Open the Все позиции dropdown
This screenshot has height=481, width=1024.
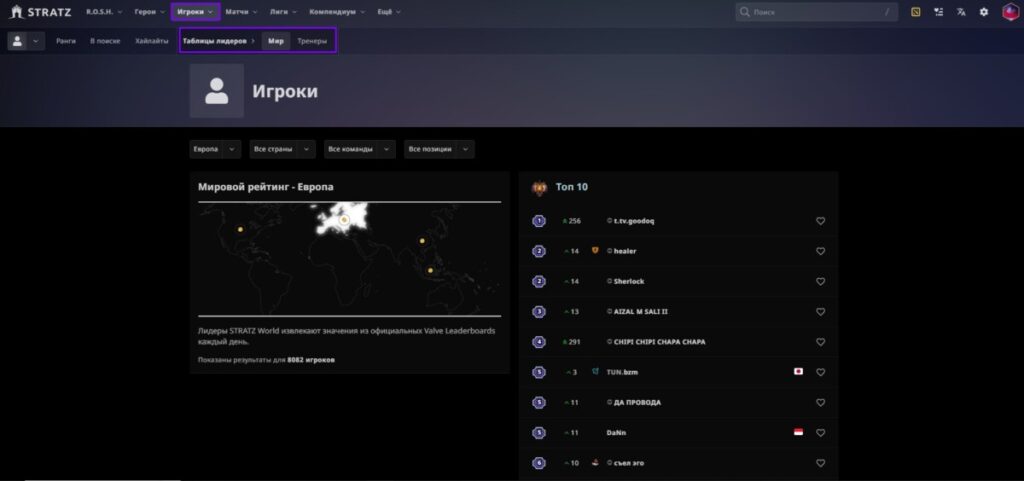pos(439,149)
